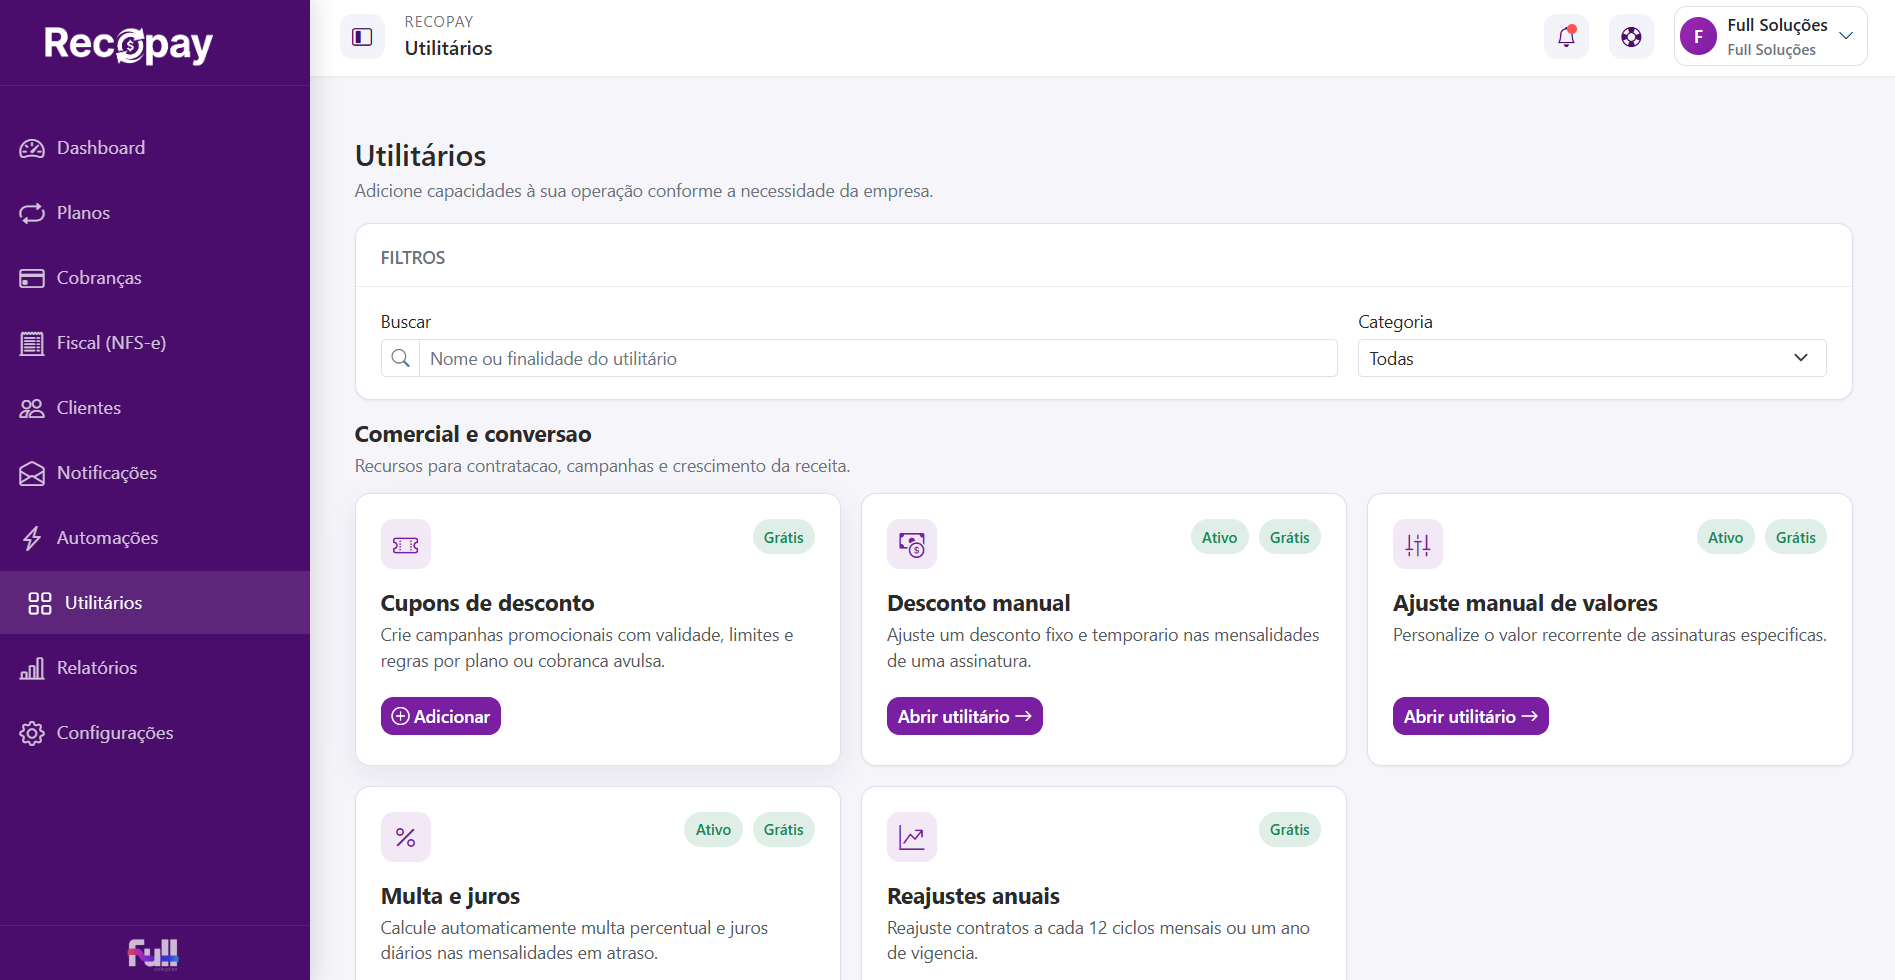
Task: Click the Ativo badge on Ajuste manual de valores
Action: (1726, 537)
